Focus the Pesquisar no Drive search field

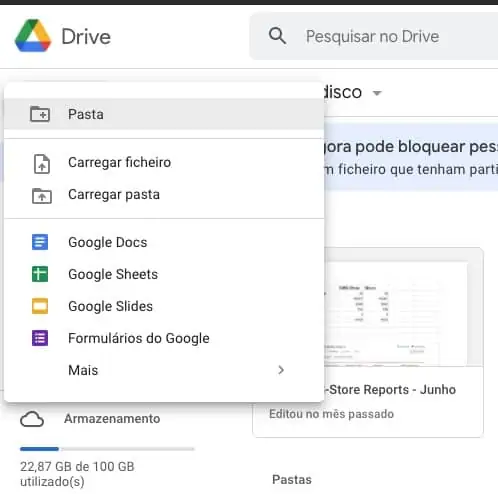[374, 36]
